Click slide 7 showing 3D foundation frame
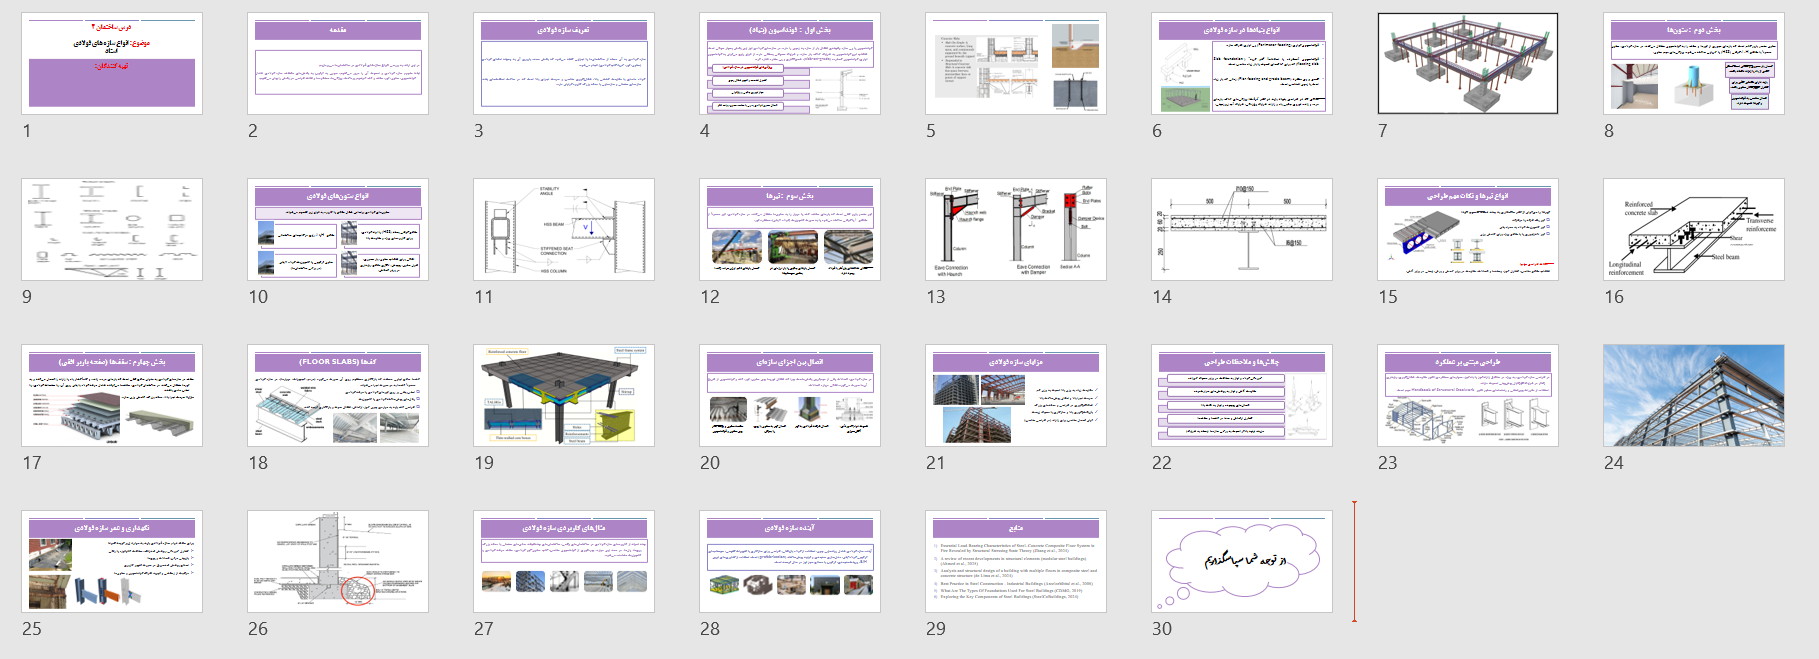The height and width of the screenshot is (659, 1819). [x=1468, y=63]
